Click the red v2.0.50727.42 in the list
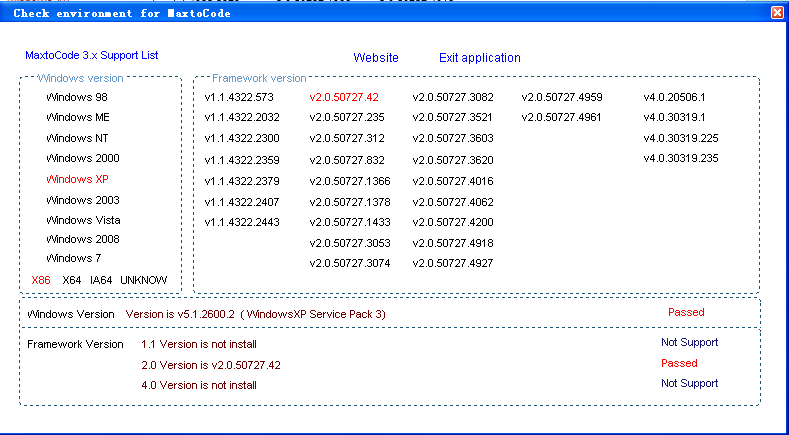Screen dimensions: 790x435 click(344, 97)
